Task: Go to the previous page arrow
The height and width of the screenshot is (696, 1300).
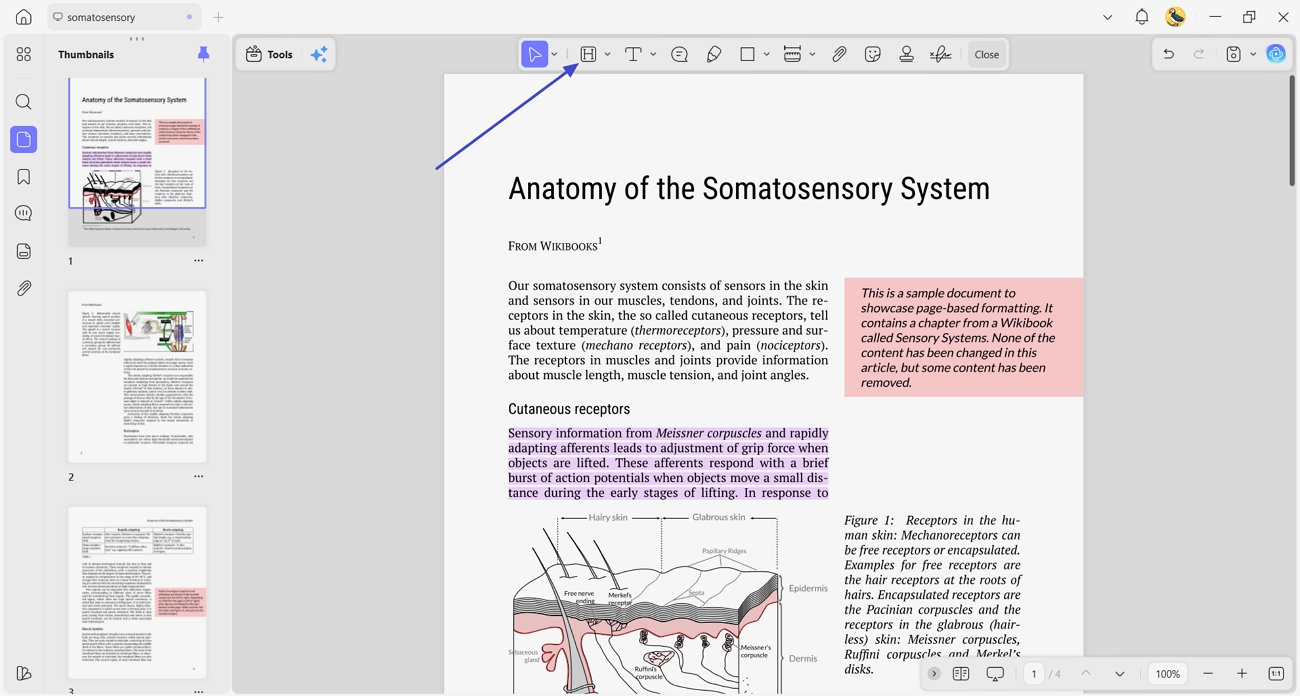Action: pyautogui.click(x=1086, y=674)
